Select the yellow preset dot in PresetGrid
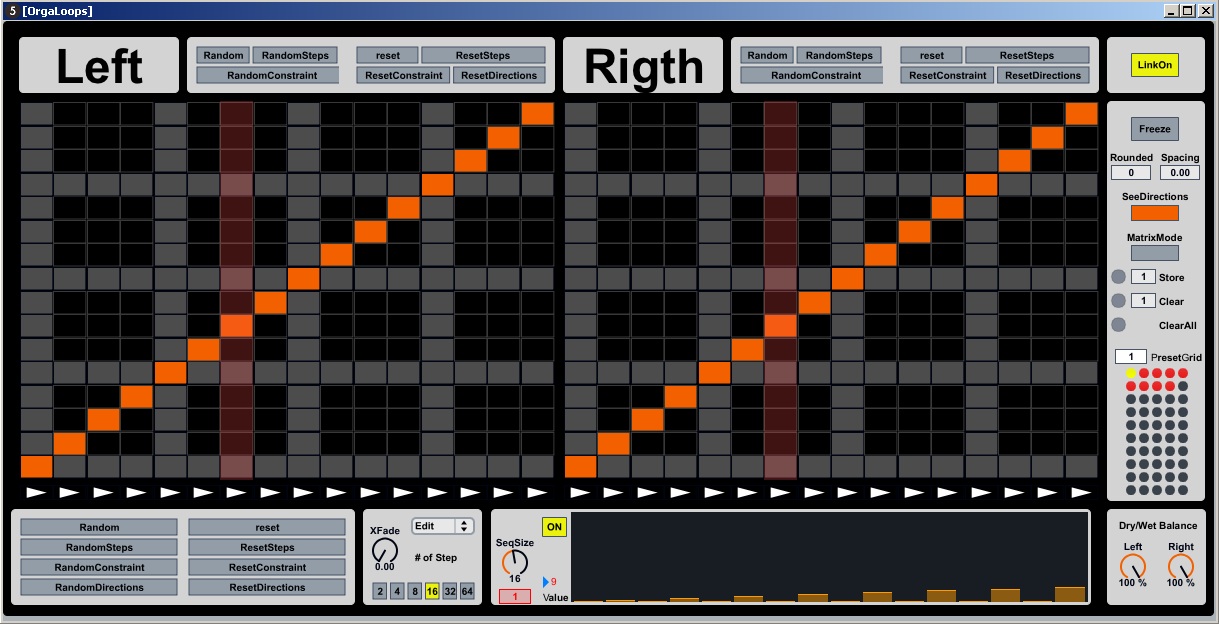The height and width of the screenshot is (624, 1219). 1131,373
